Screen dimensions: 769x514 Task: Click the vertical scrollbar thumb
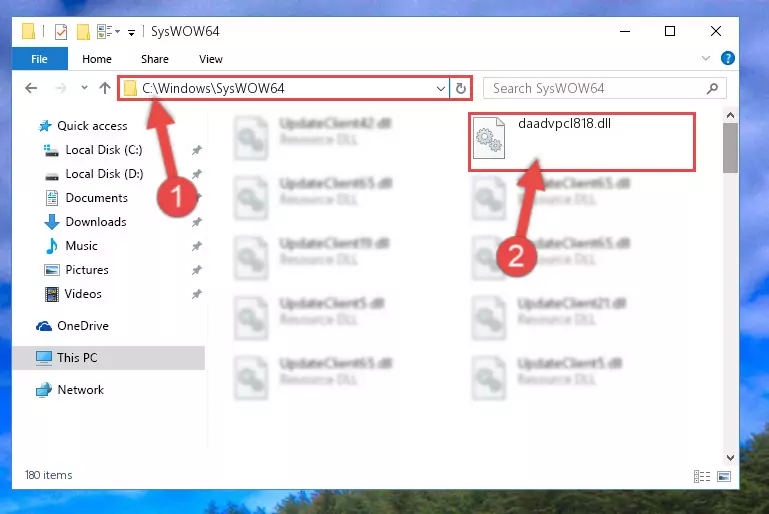click(730, 148)
